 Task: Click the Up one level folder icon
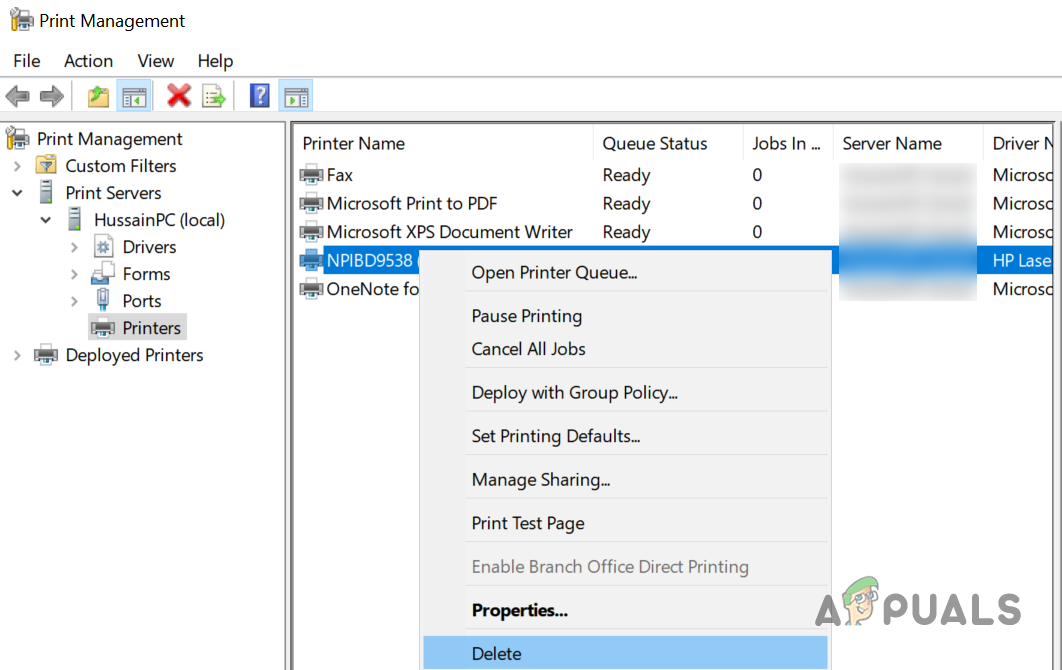(98, 96)
